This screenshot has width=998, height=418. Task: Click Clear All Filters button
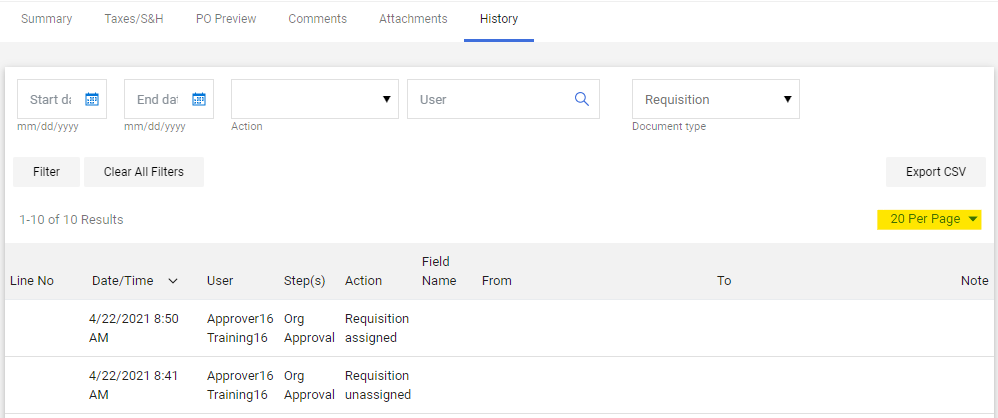[x=144, y=172]
